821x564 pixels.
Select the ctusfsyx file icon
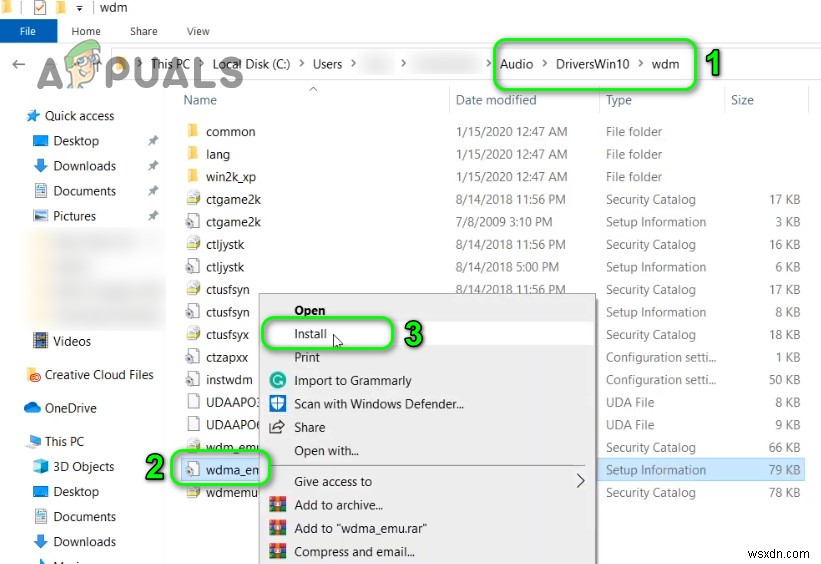click(x=193, y=334)
